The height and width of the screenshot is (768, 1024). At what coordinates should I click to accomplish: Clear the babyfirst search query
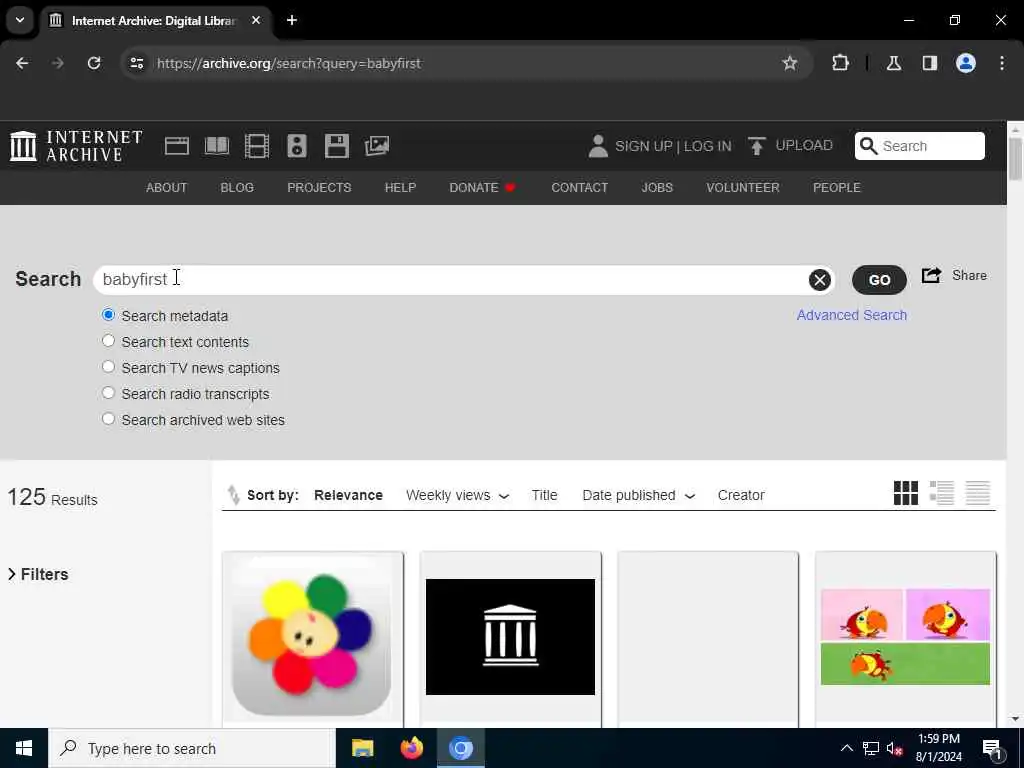(x=820, y=280)
